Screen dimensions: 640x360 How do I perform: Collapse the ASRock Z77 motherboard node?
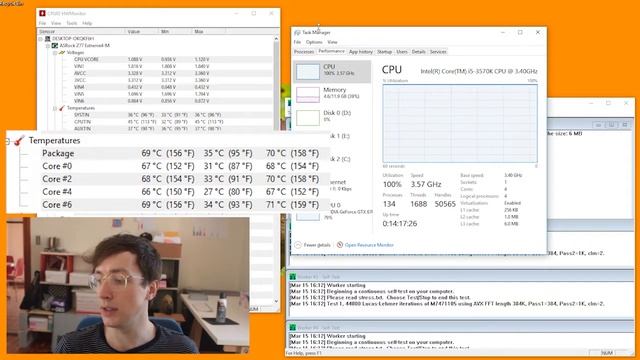tap(48, 46)
